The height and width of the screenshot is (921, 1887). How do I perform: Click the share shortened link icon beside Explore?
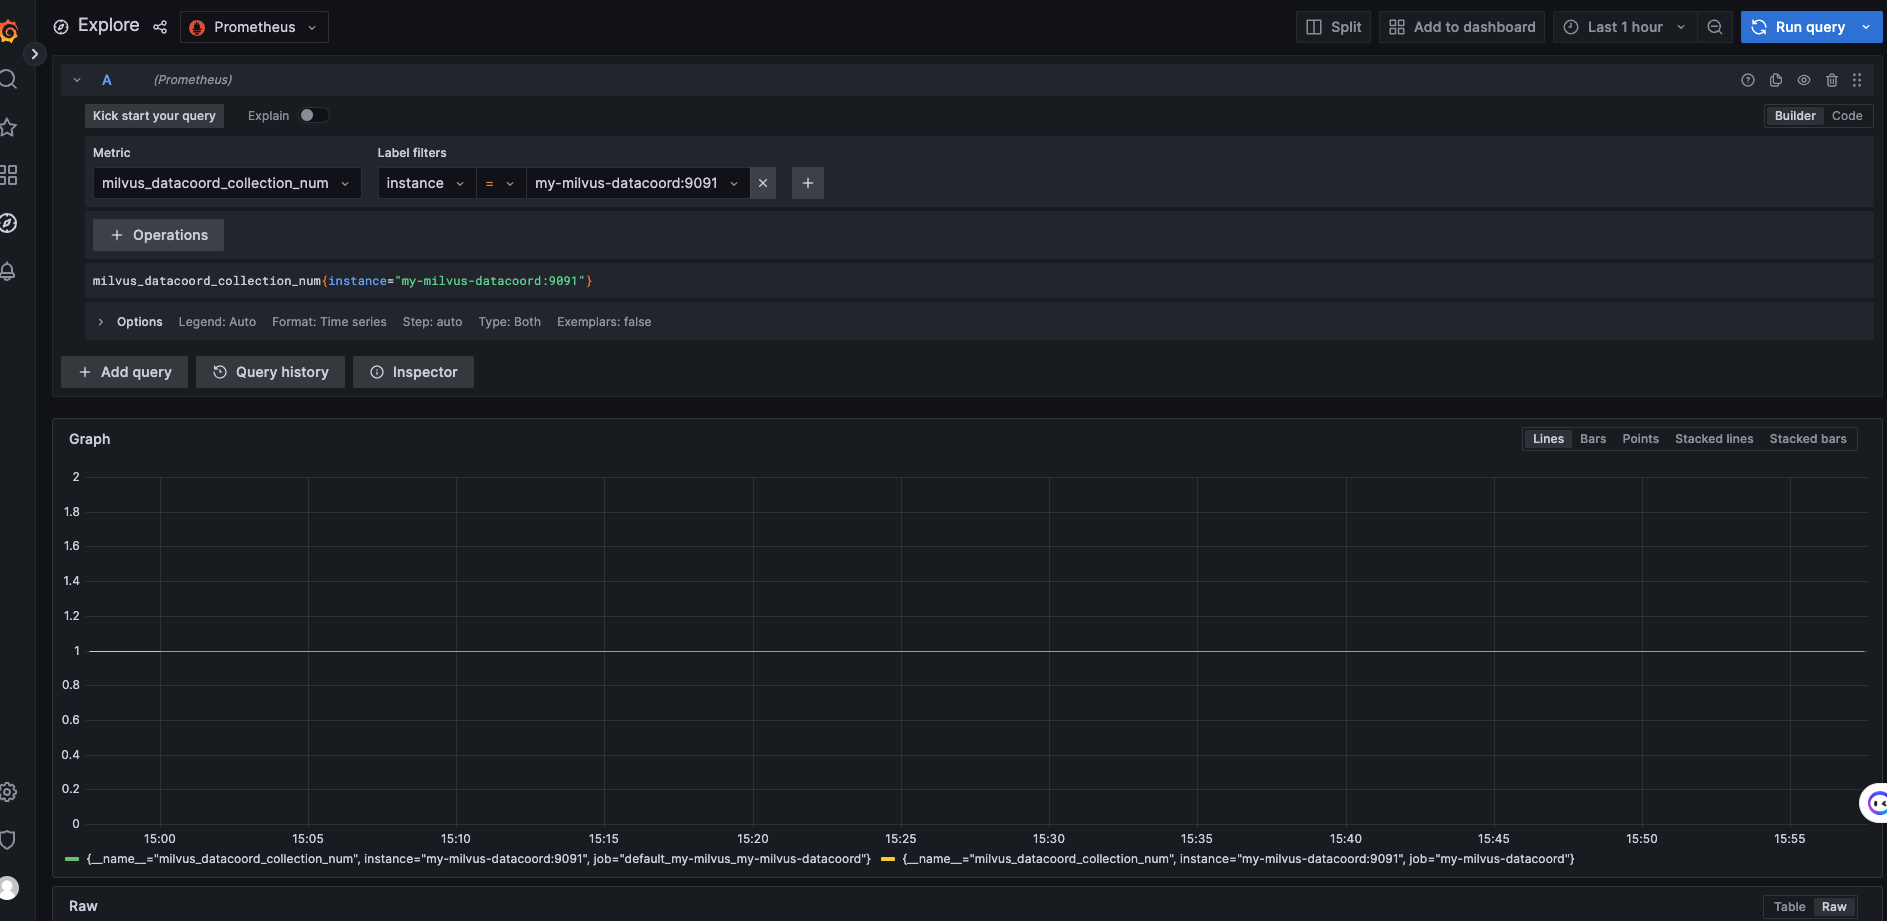pos(160,27)
